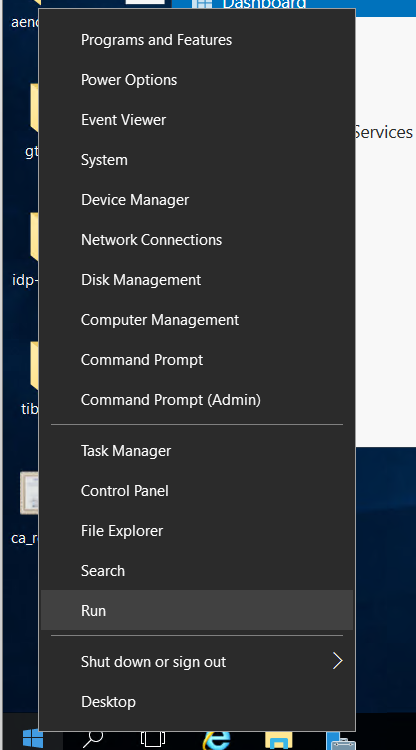Open Power Options
416x750 pixels.
point(197,80)
